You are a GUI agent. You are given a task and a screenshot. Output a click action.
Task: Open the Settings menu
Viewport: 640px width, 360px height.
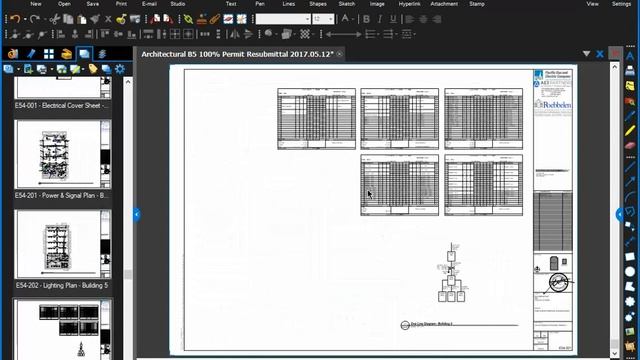[x=621, y=4]
